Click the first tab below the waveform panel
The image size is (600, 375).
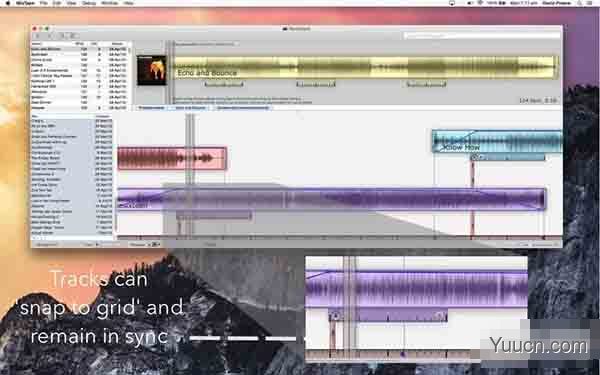click(x=152, y=108)
